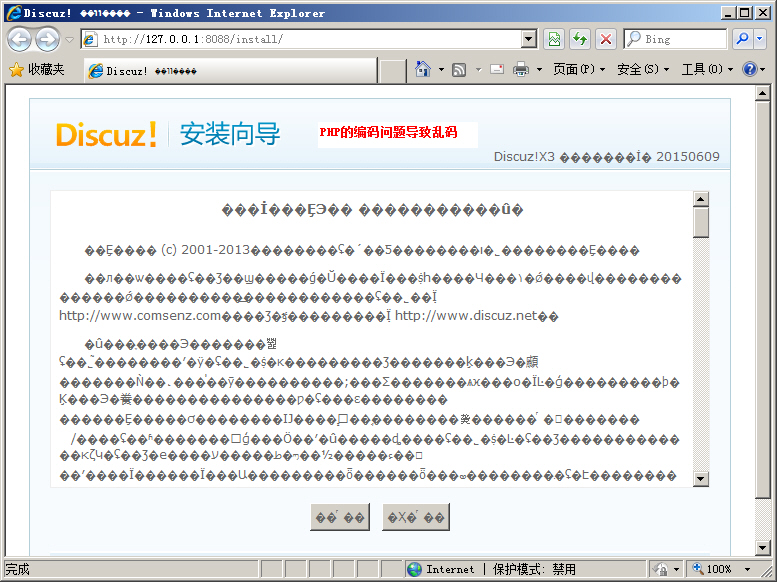Select the Discuz! browser tab
Screen dimensions: 777x582
click(x=230, y=71)
